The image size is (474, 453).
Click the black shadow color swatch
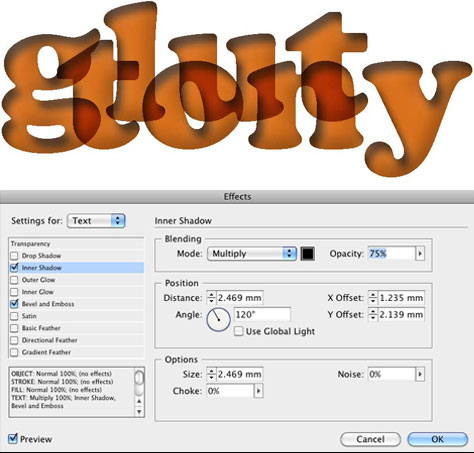pyautogui.click(x=308, y=254)
